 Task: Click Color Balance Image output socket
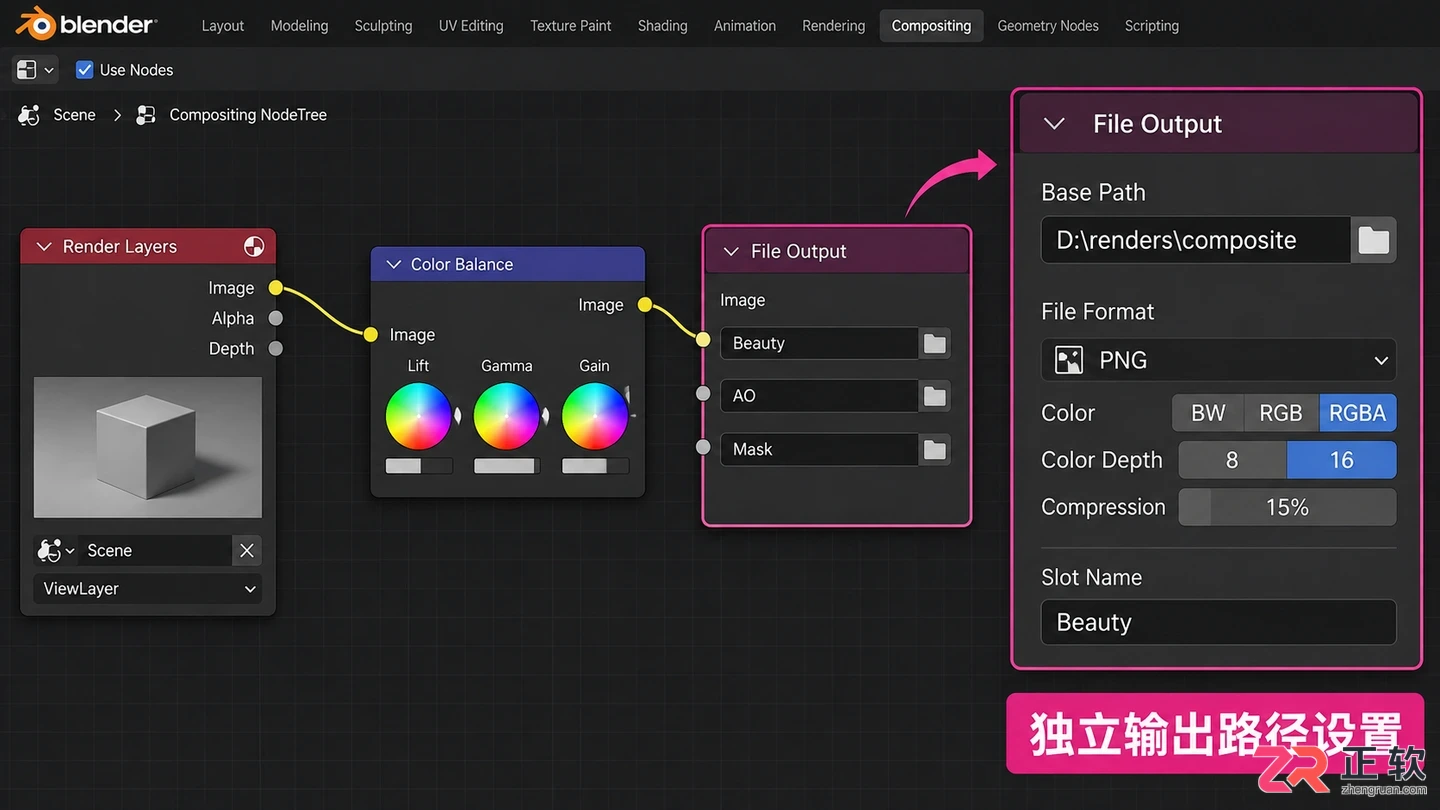tap(645, 304)
